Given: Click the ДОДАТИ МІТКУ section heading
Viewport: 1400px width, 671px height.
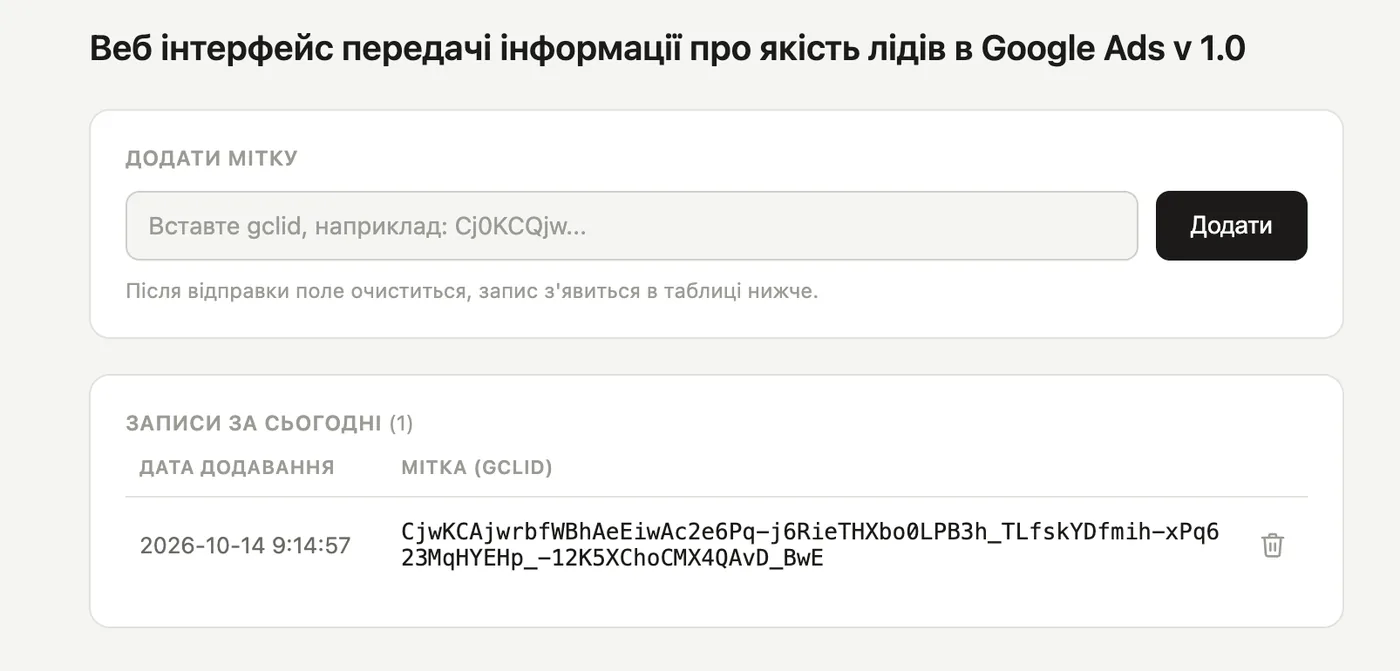Looking at the screenshot, I should (x=212, y=158).
